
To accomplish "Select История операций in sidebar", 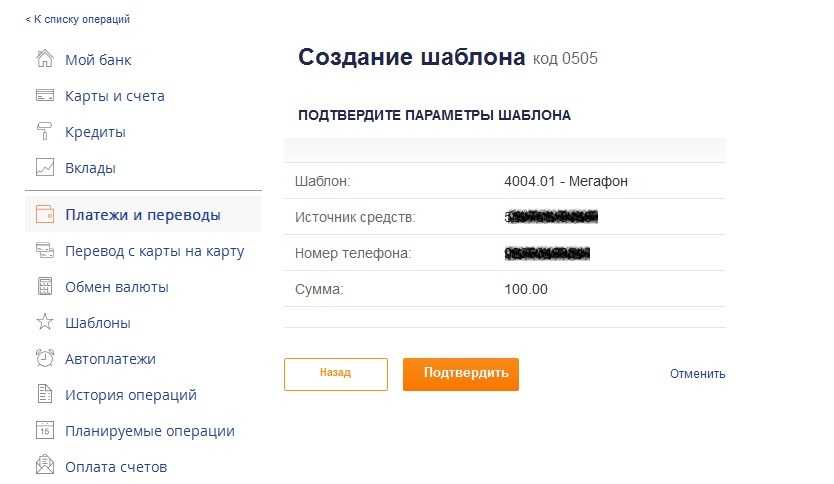I will (130, 395).
